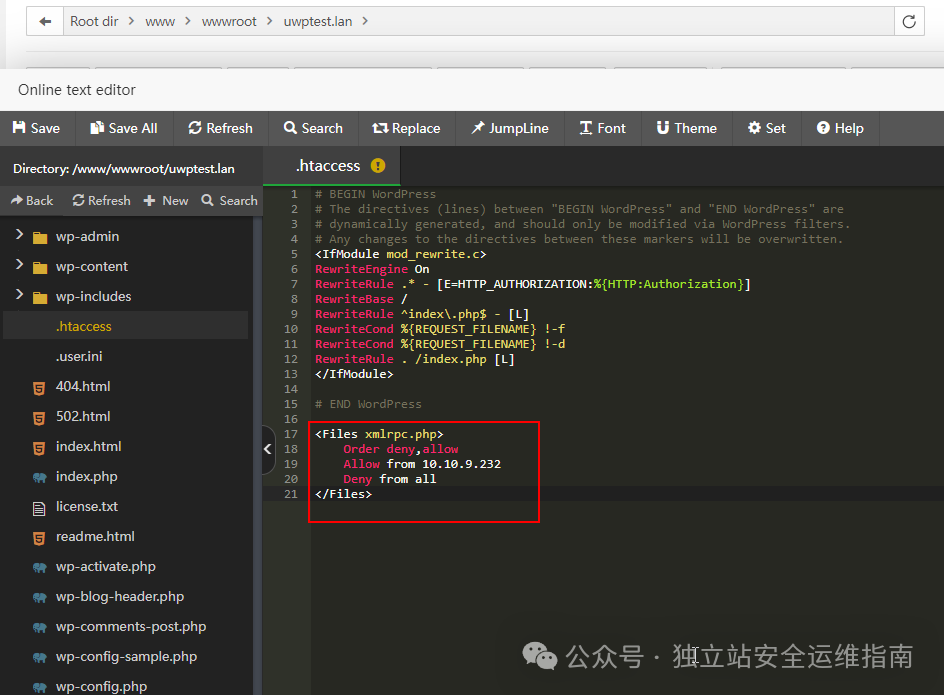Open the index.php file
The width and height of the screenshot is (944, 695).
87,477
